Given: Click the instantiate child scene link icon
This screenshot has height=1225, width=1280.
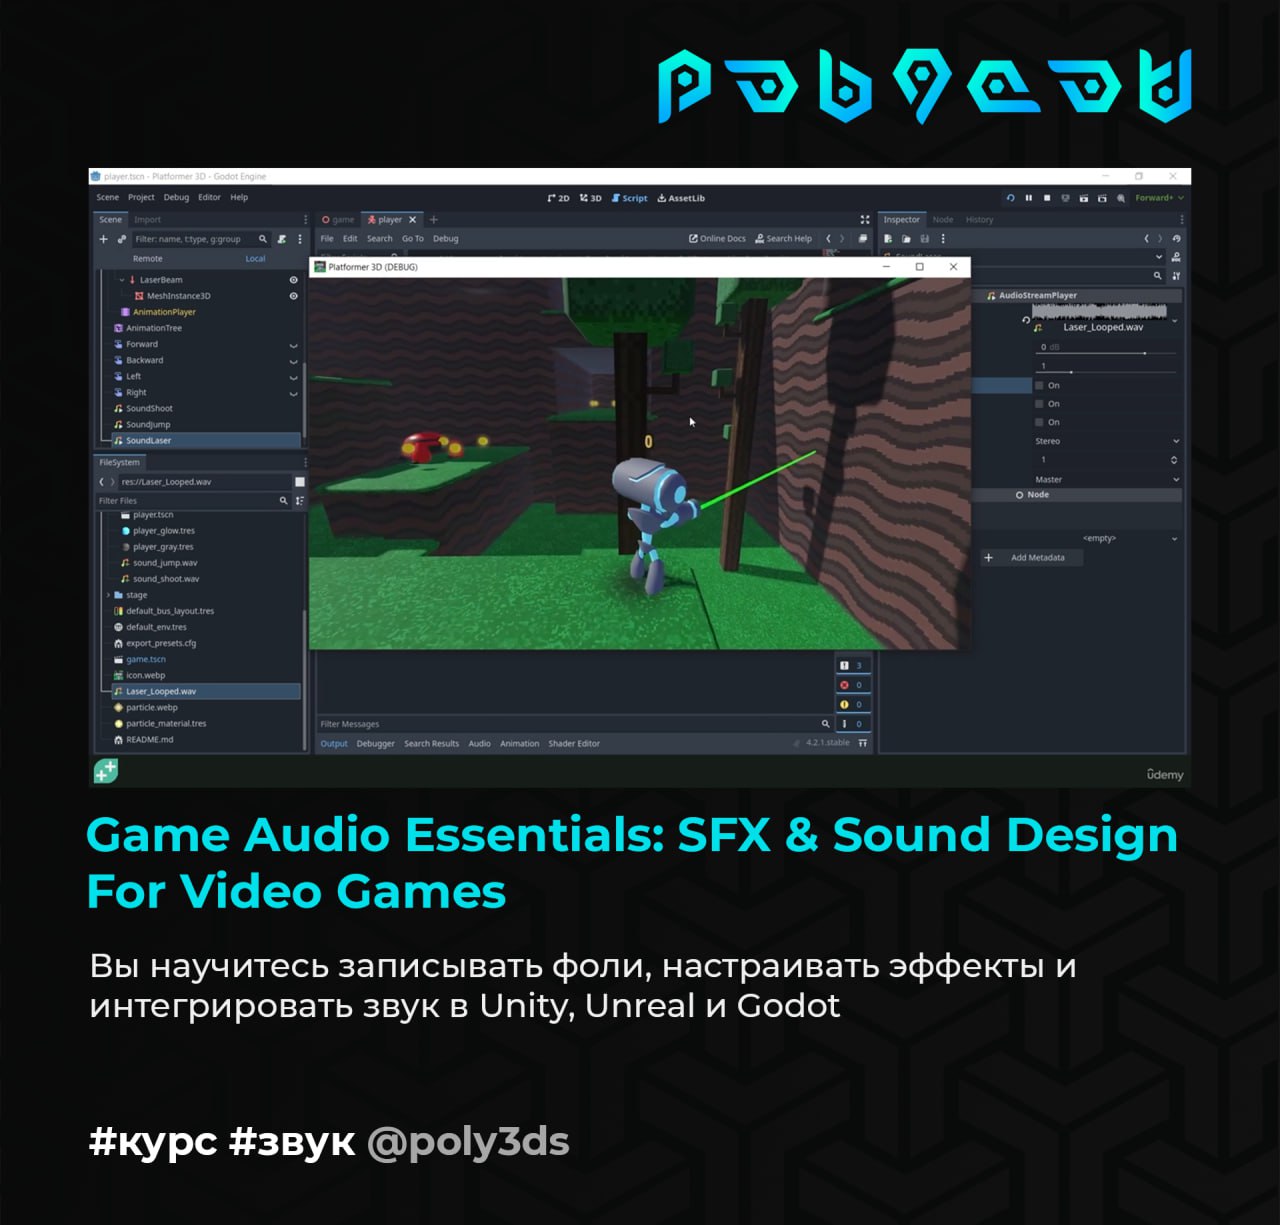Looking at the screenshot, I should click(122, 239).
